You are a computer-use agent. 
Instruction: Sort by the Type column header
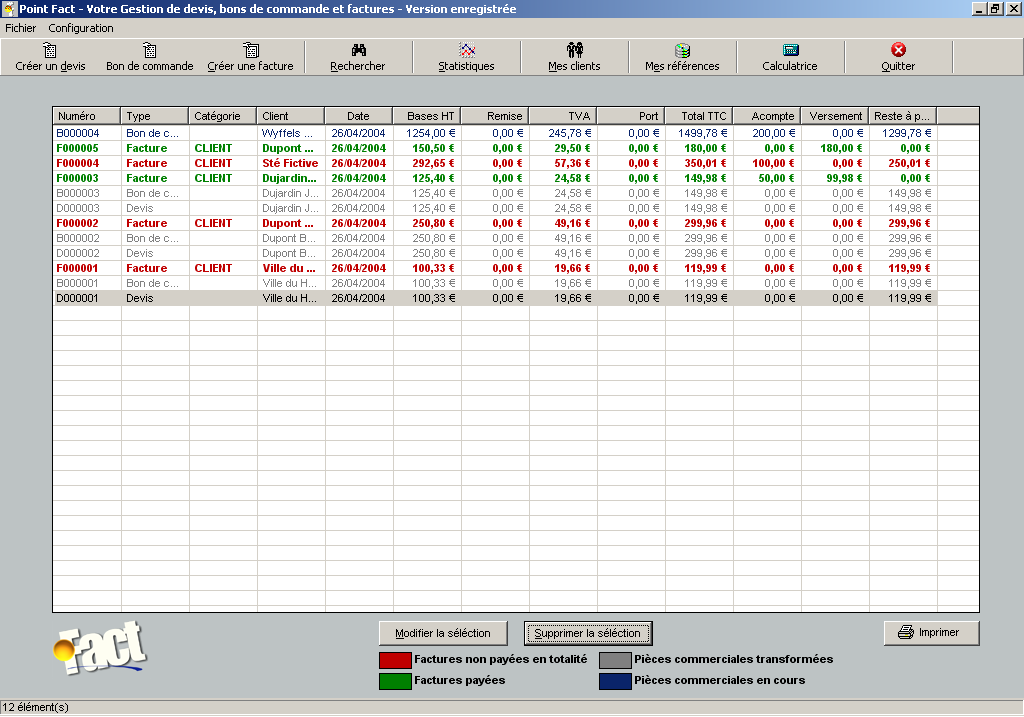click(155, 116)
